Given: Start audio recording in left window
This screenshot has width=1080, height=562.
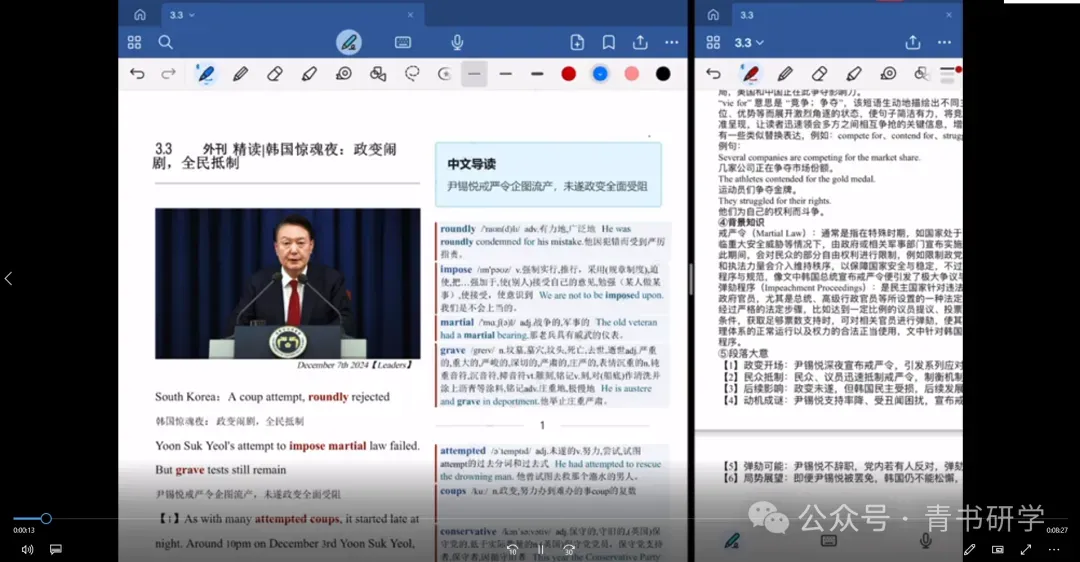Looking at the screenshot, I should tap(457, 43).
